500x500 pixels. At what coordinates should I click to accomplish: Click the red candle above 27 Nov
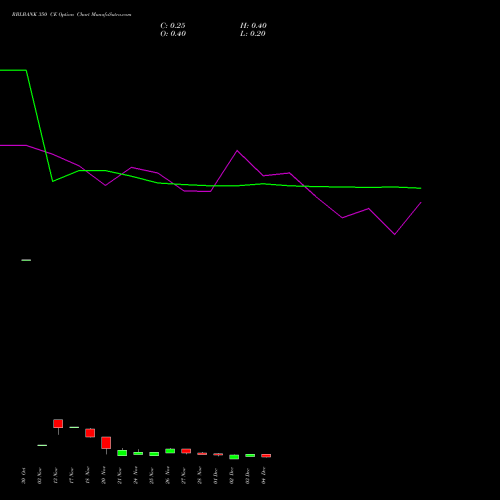pyautogui.click(x=186, y=451)
